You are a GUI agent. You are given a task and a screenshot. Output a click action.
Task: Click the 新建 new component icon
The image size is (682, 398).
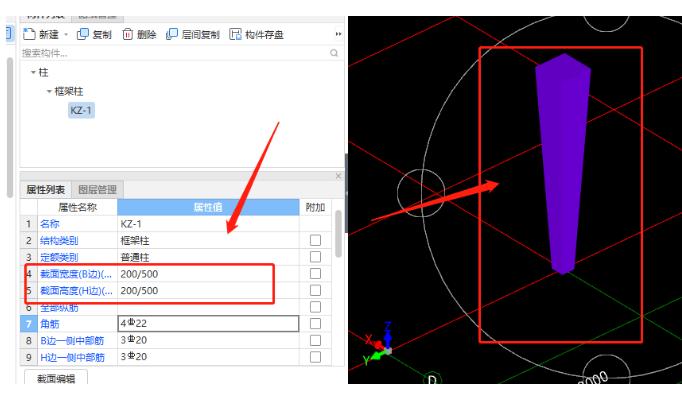29,34
